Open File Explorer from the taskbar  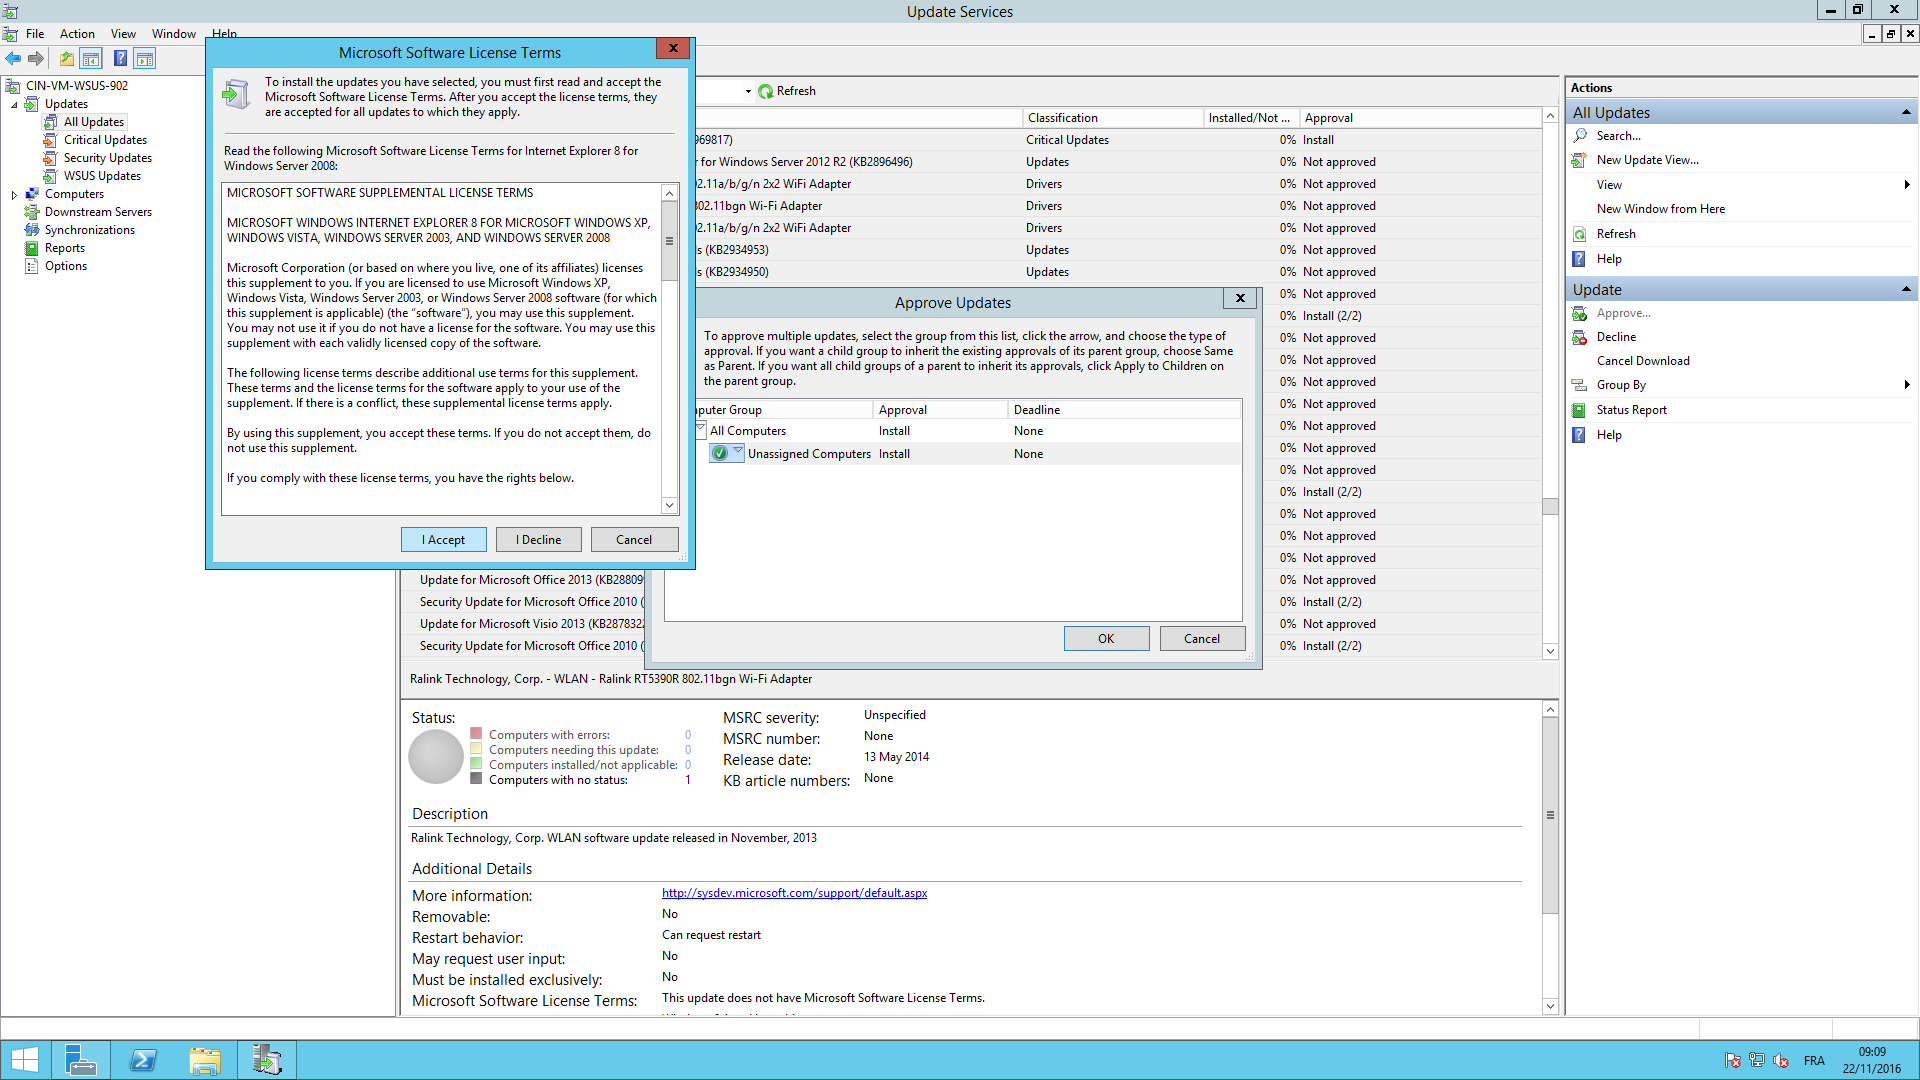pyautogui.click(x=205, y=1060)
